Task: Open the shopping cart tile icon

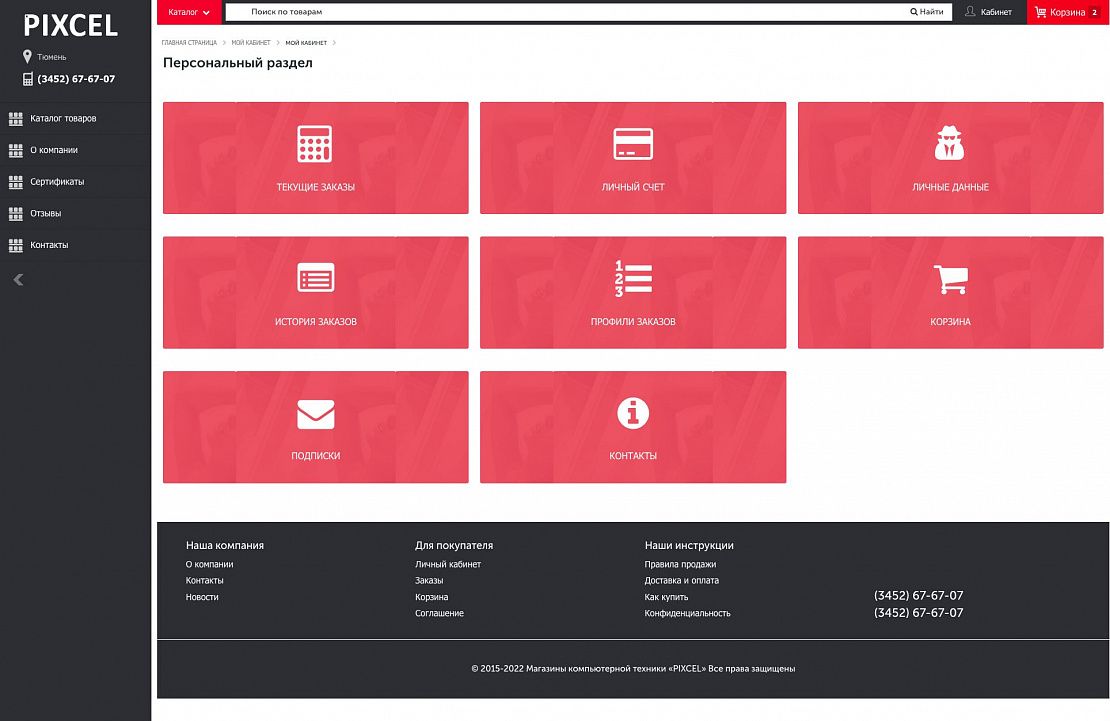Action: [x=950, y=278]
